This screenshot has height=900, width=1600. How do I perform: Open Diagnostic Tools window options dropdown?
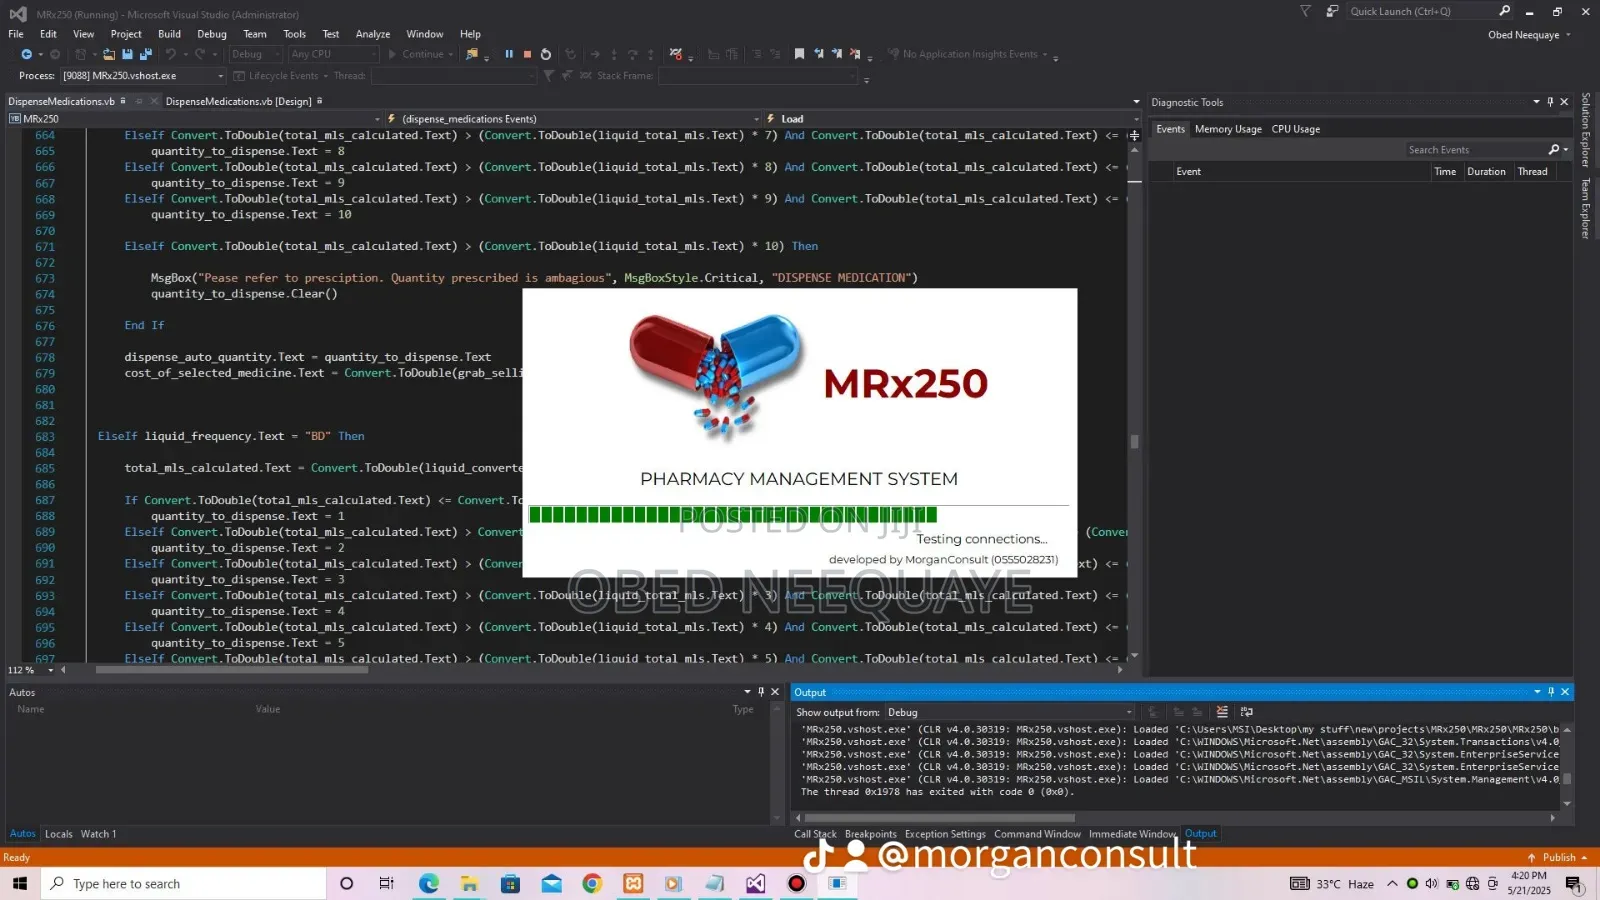[x=1536, y=102]
